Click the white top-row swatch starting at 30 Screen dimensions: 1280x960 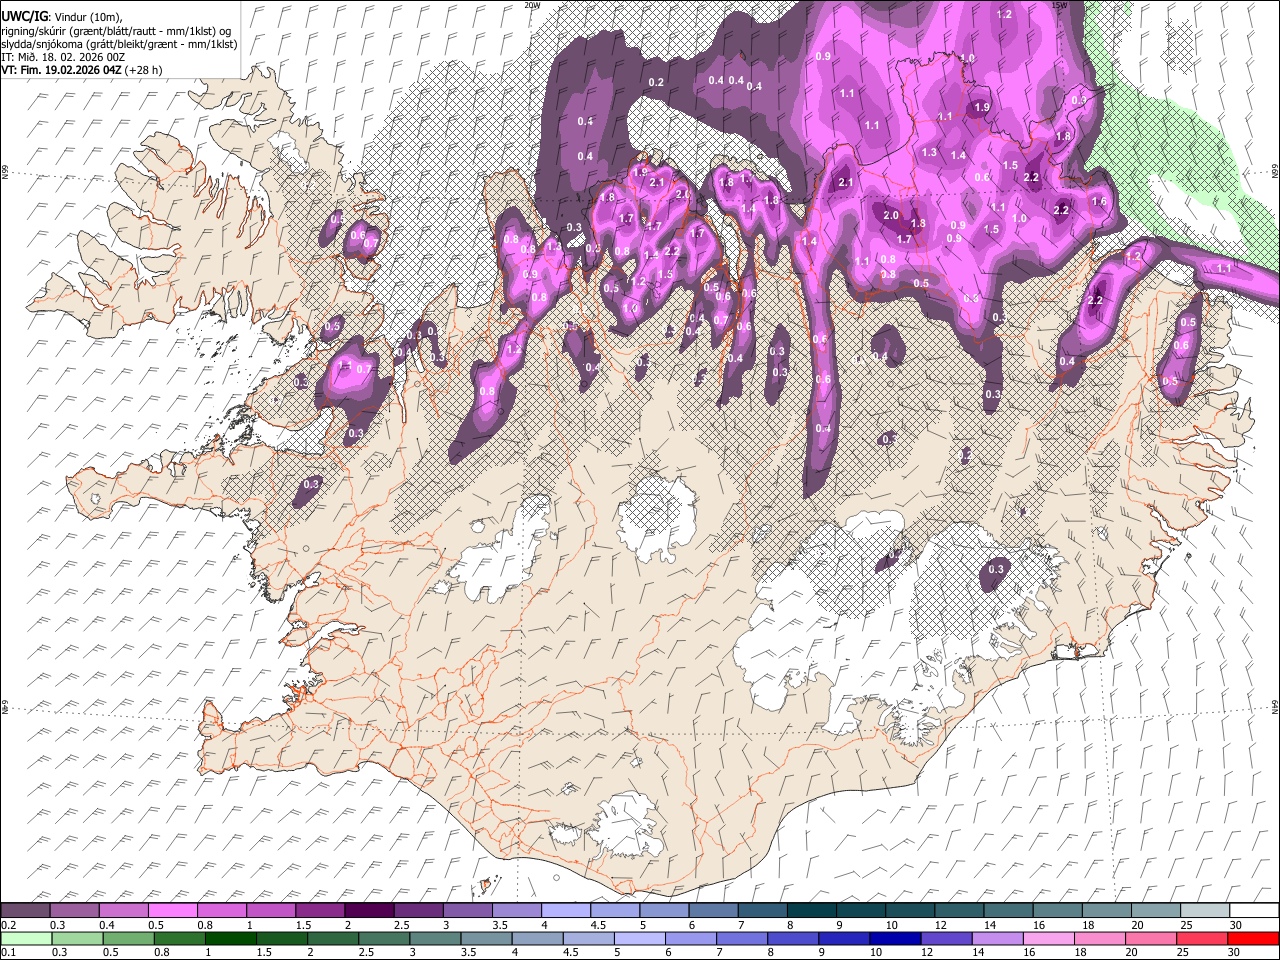click(1254, 911)
